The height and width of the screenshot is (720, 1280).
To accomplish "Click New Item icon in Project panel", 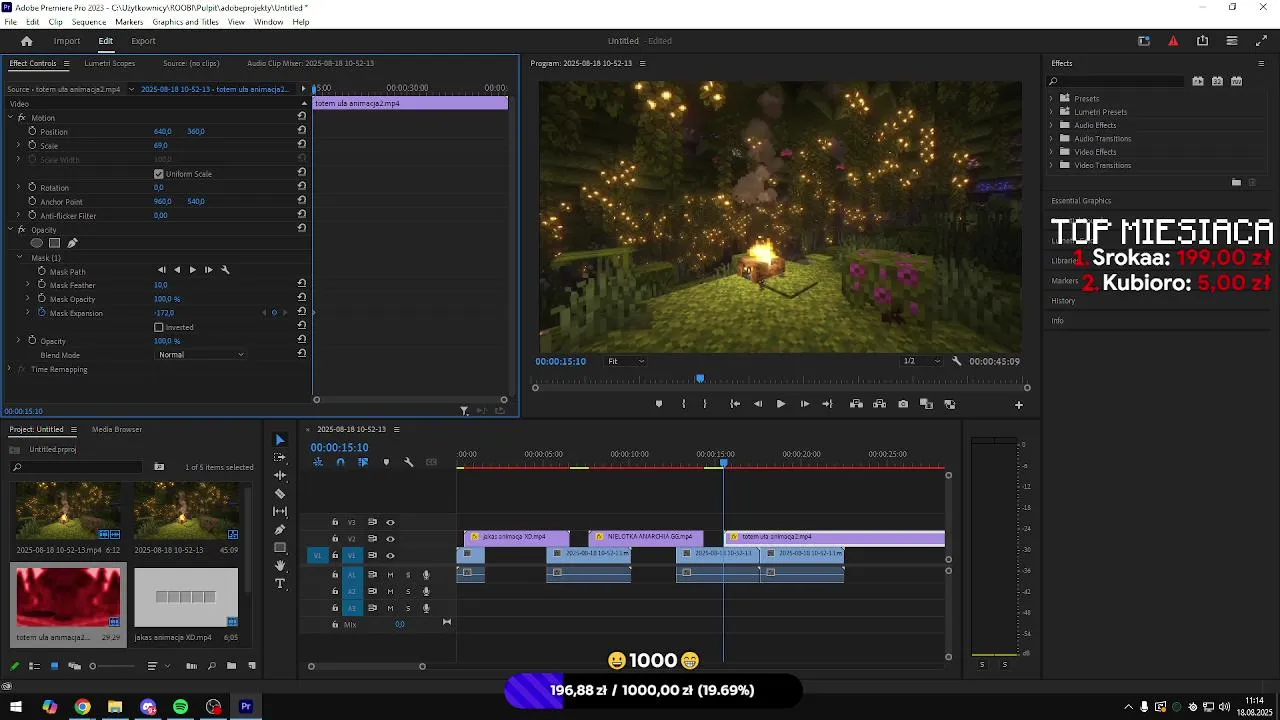I will pyautogui.click(x=252, y=666).
